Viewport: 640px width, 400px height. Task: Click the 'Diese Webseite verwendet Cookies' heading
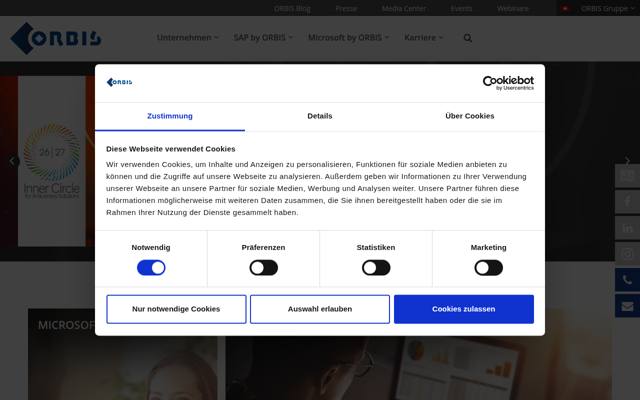tap(171, 149)
